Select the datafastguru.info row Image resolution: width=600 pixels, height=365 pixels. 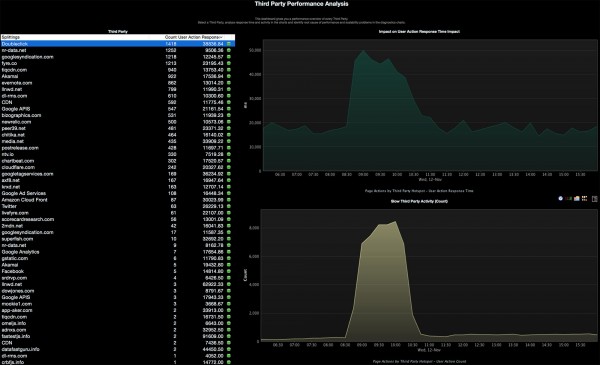tap(117, 349)
